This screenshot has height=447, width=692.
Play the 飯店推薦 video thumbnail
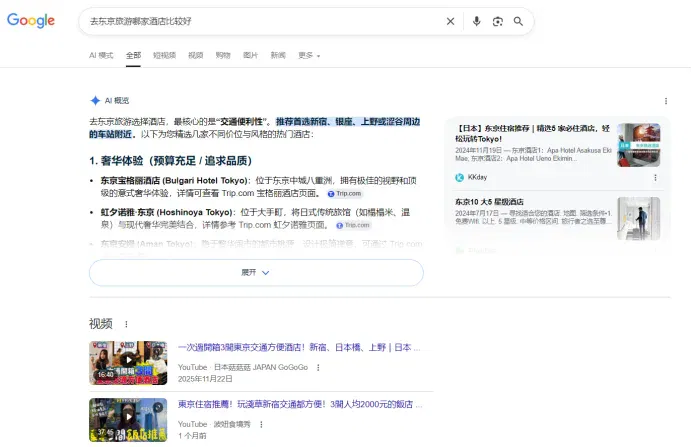(128, 420)
